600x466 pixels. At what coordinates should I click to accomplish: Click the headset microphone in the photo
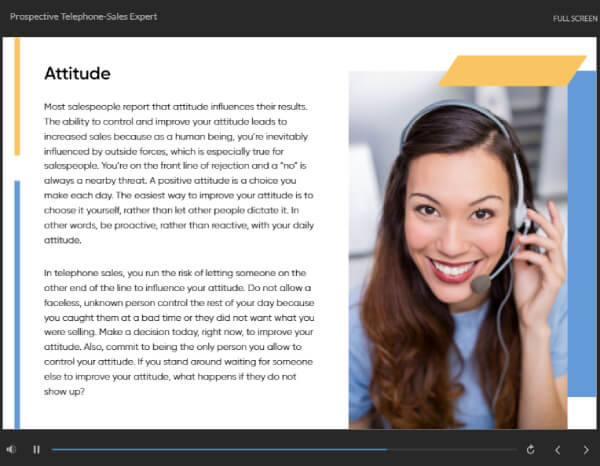click(x=481, y=284)
